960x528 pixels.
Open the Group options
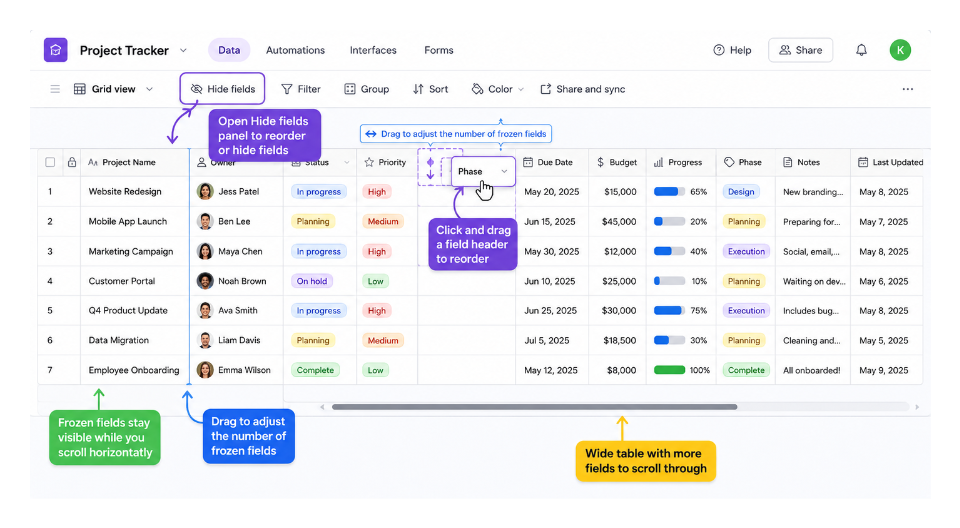366,89
